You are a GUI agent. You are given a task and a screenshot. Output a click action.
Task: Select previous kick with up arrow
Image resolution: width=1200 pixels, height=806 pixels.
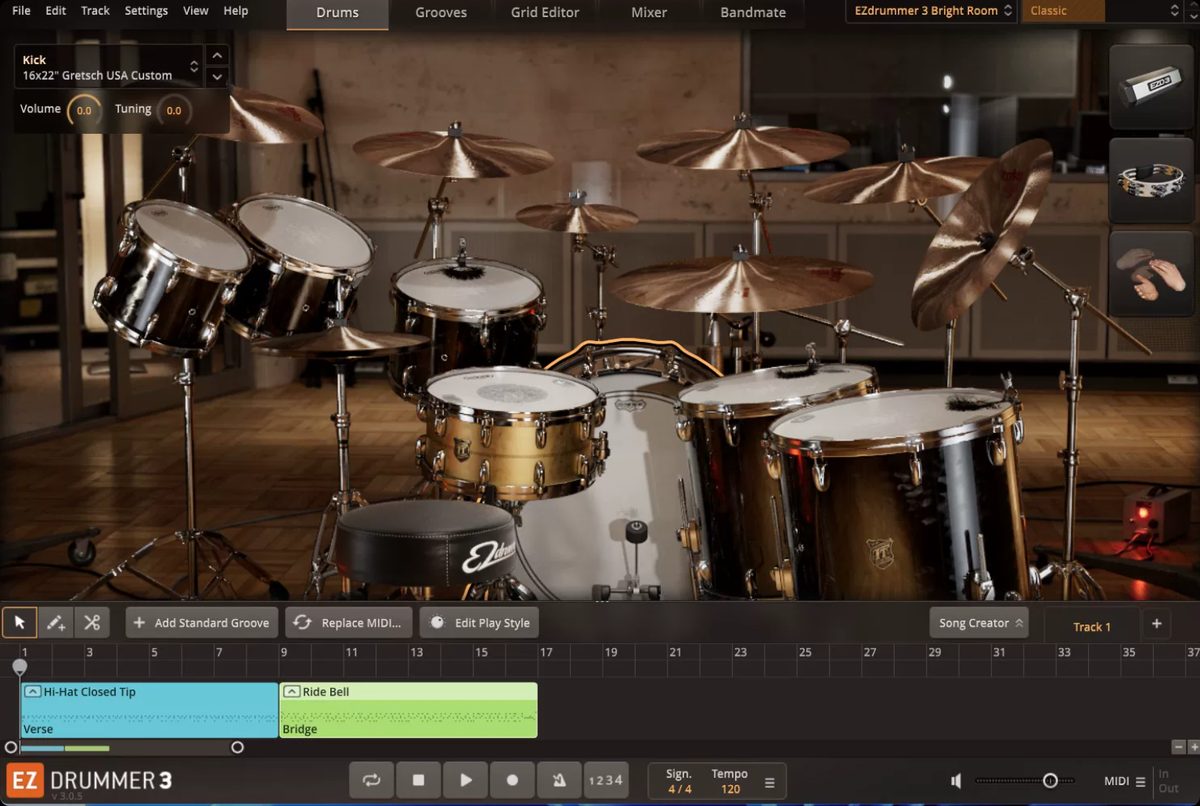pyautogui.click(x=217, y=56)
